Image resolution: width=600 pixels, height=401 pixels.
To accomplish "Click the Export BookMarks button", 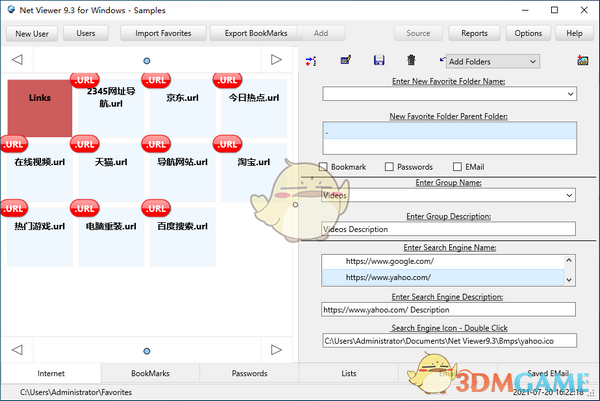I will (x=256, y=33).
